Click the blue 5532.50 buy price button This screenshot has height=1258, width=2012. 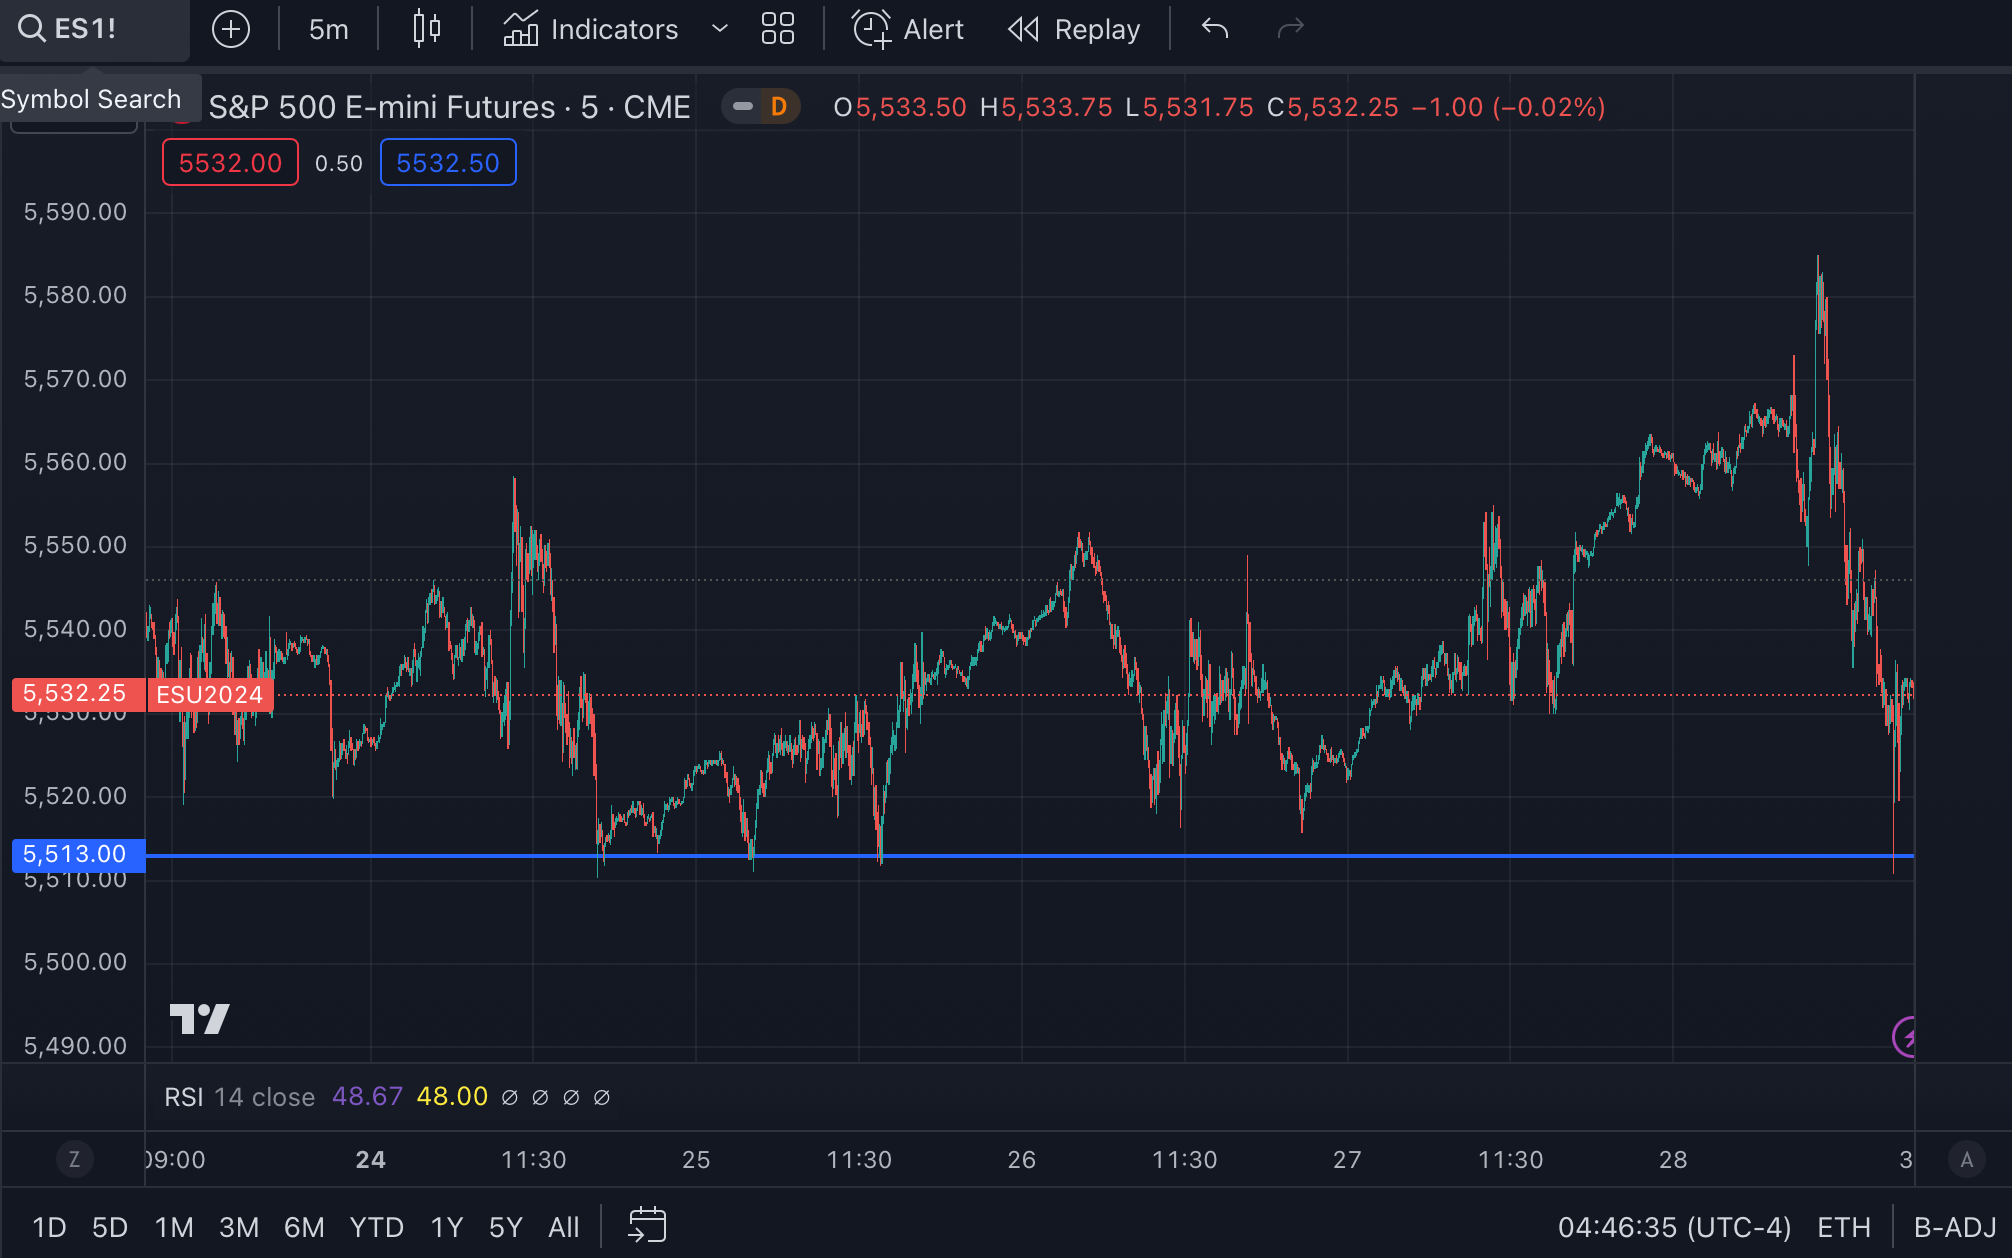coord(448,163)
